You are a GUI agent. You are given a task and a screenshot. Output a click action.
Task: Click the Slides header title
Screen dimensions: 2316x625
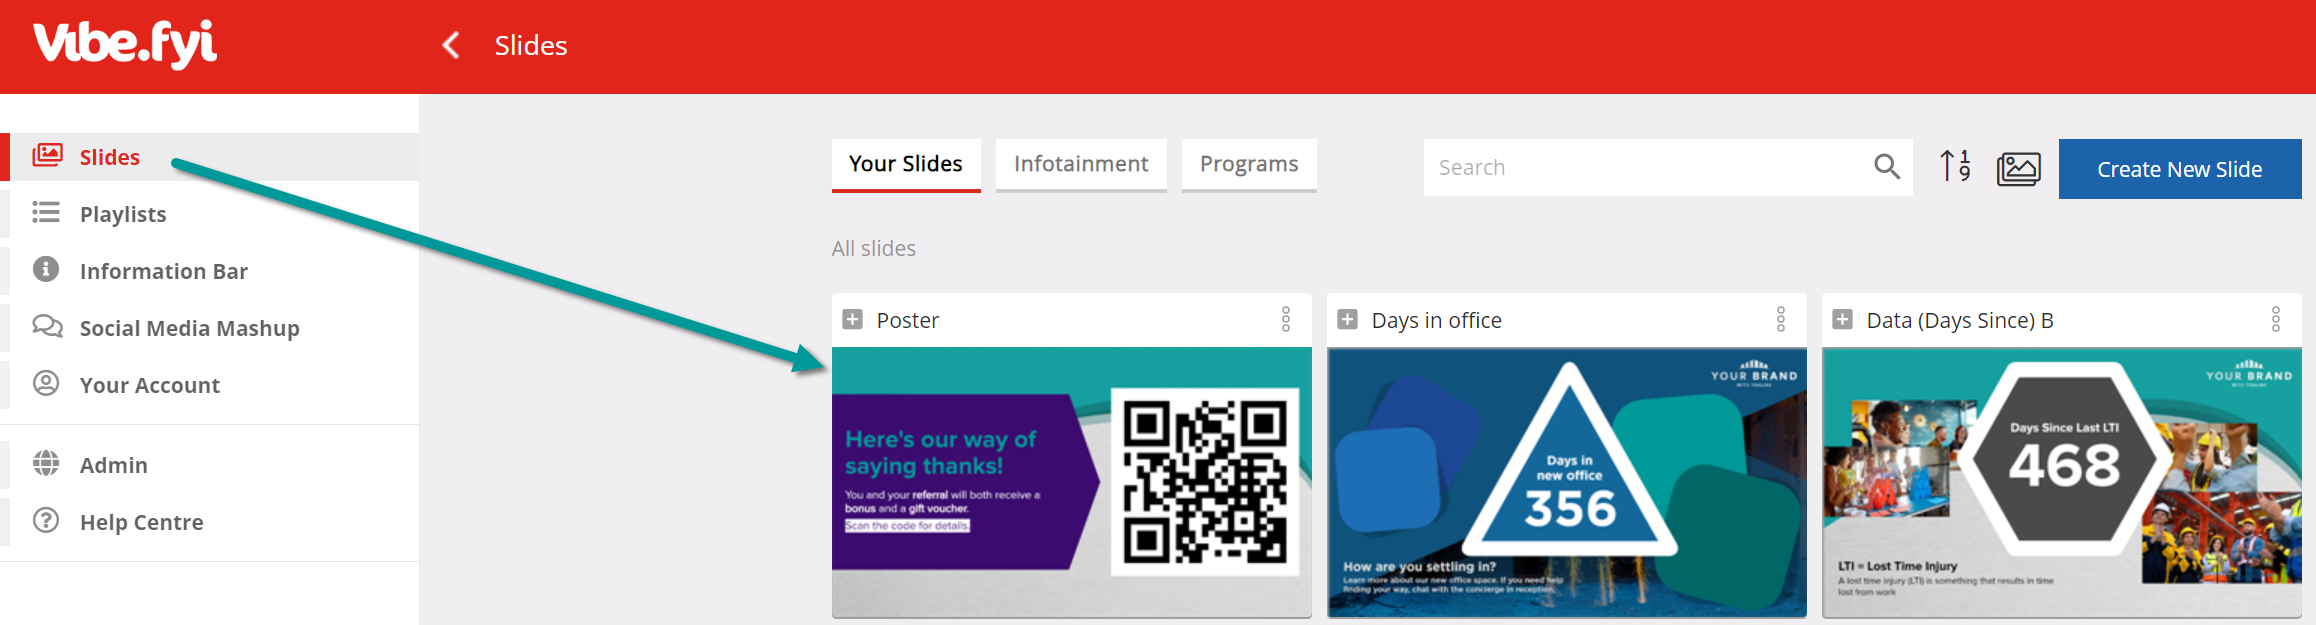[531, 45]
